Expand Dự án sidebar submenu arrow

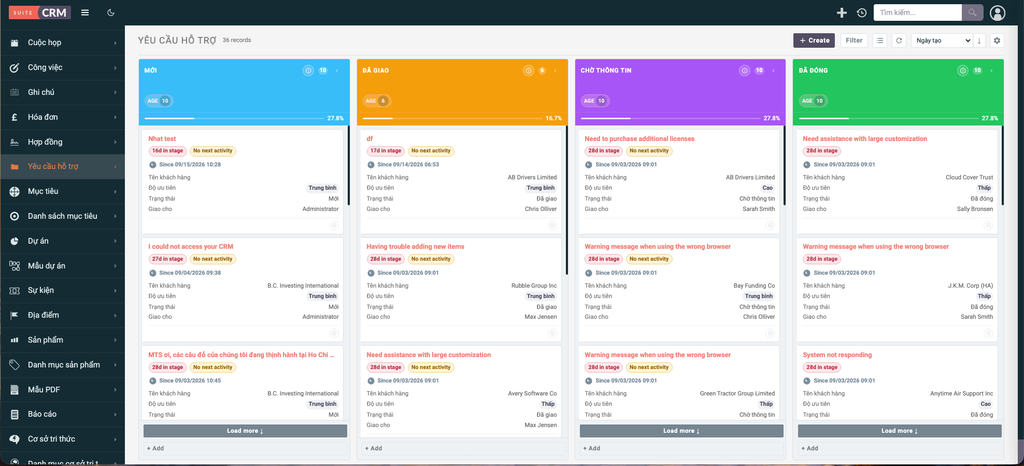(115, 241)
